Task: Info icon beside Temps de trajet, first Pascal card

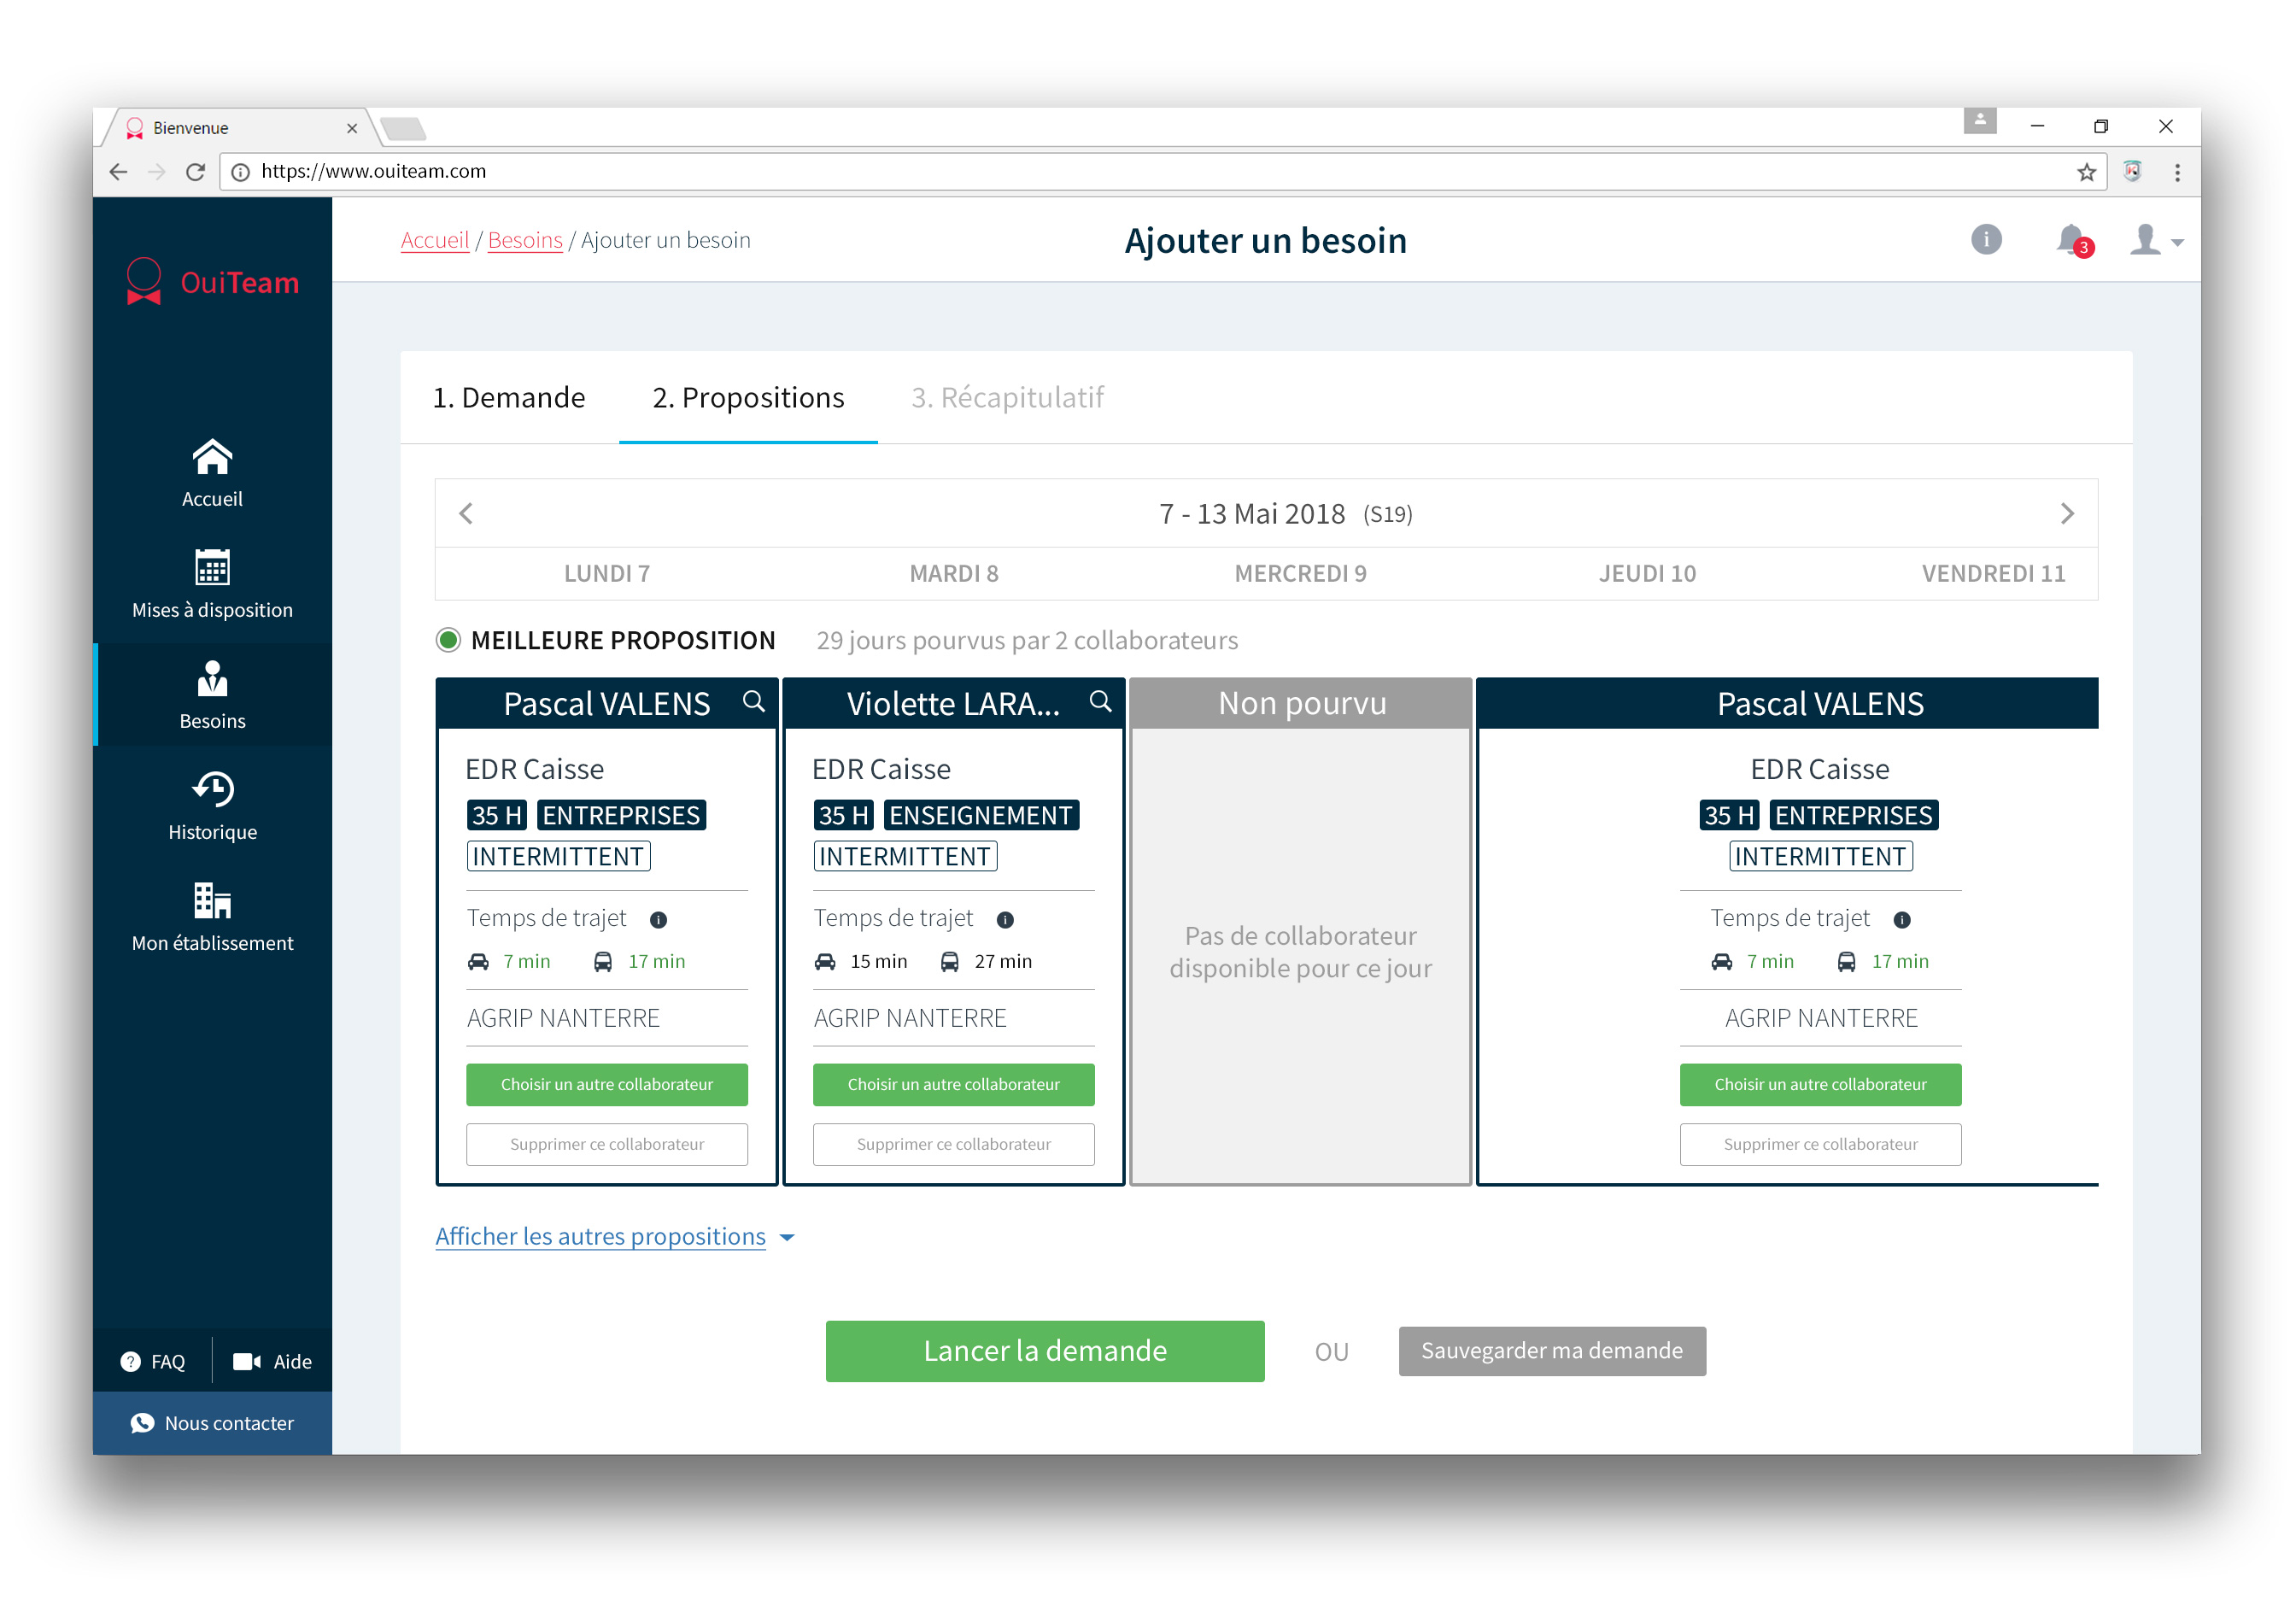Action: click(658, 920)
